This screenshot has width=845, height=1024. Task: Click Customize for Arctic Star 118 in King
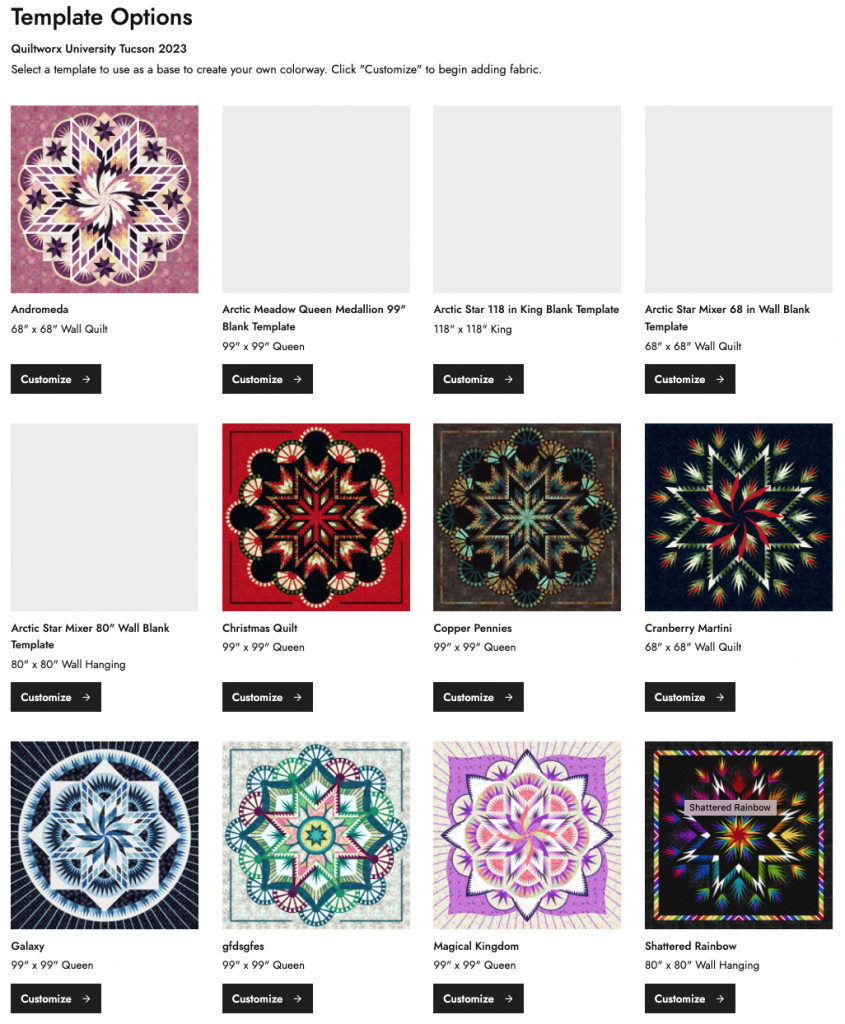[478, 379]
